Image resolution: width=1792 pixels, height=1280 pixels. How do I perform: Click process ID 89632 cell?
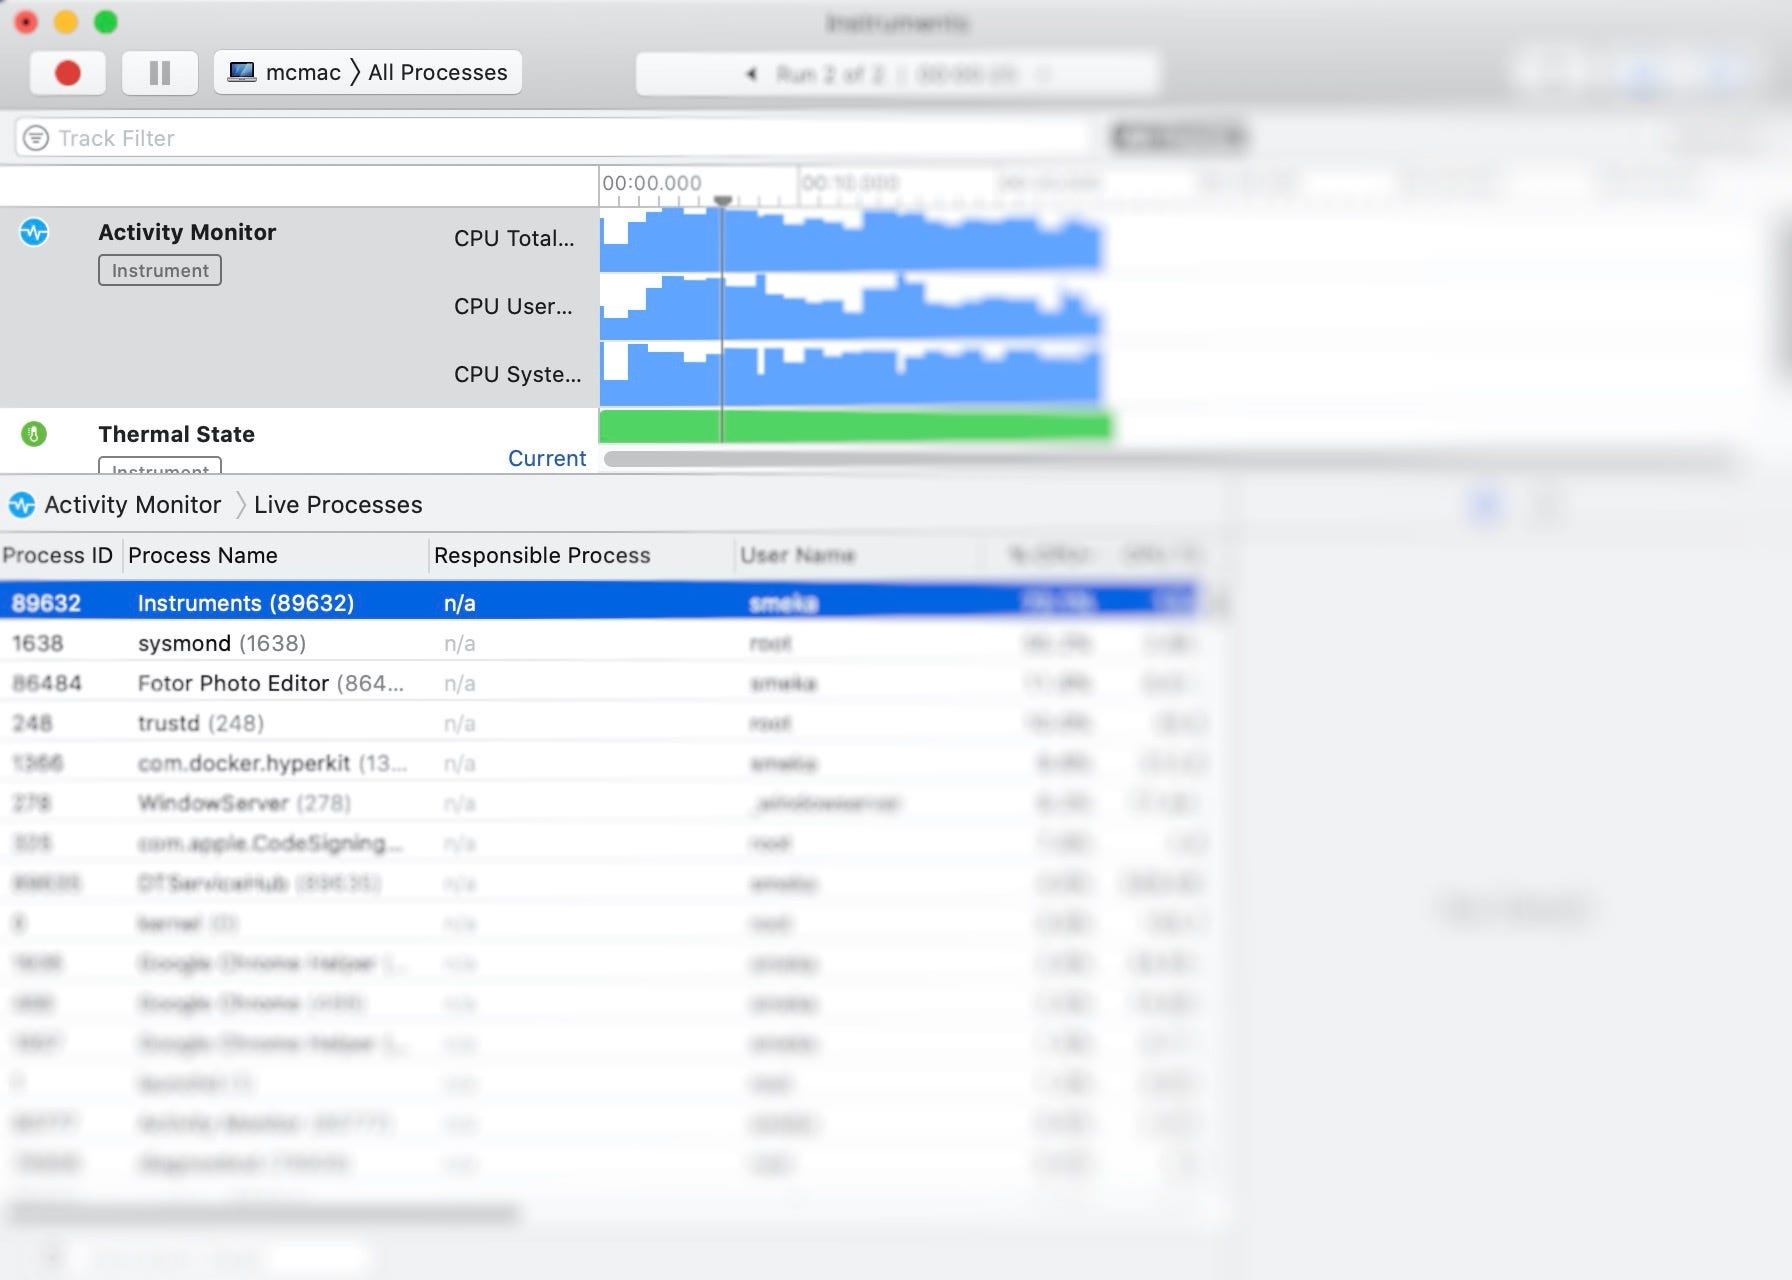pos(46,603)
